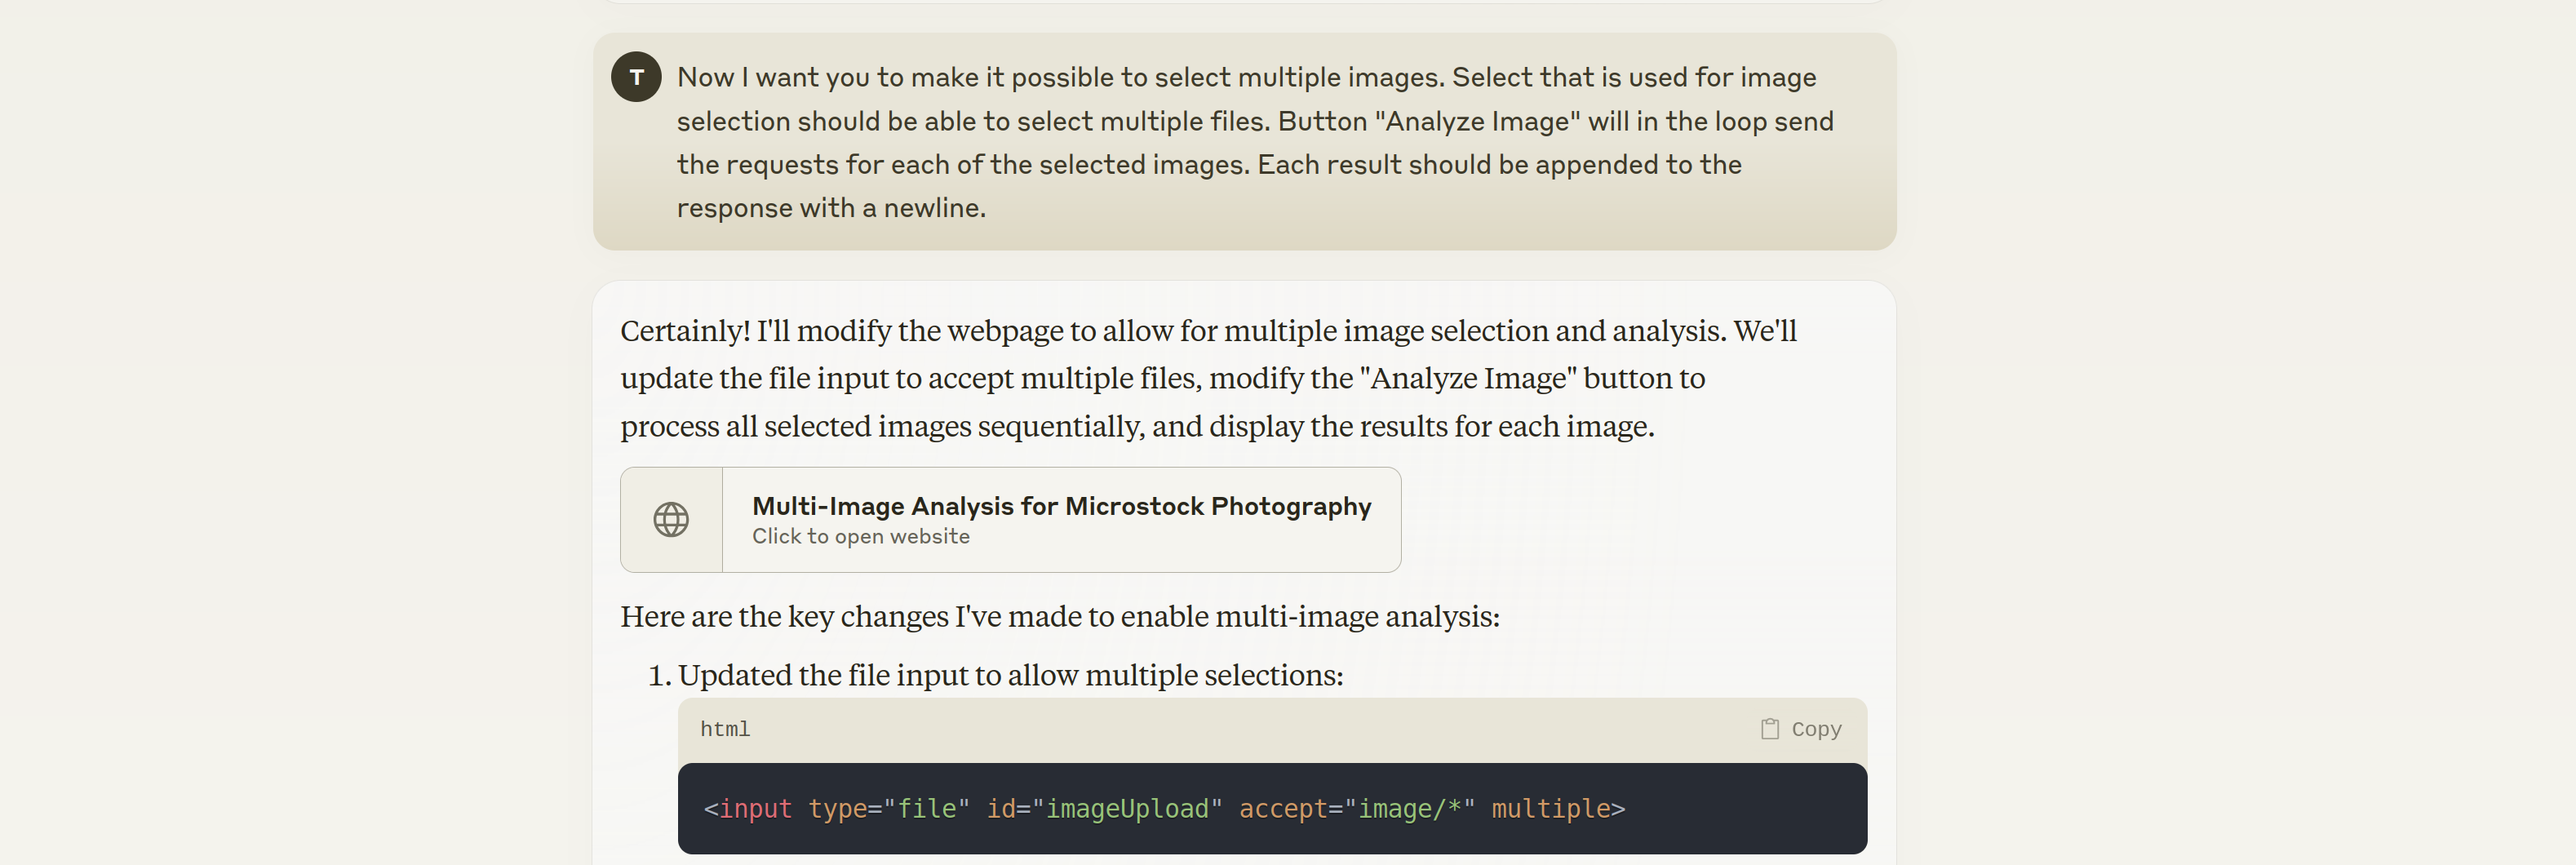Screen dimensions: 2576x865
Task: Click the user's message bubble about multiple images
Action: (x=1244, y=141)
